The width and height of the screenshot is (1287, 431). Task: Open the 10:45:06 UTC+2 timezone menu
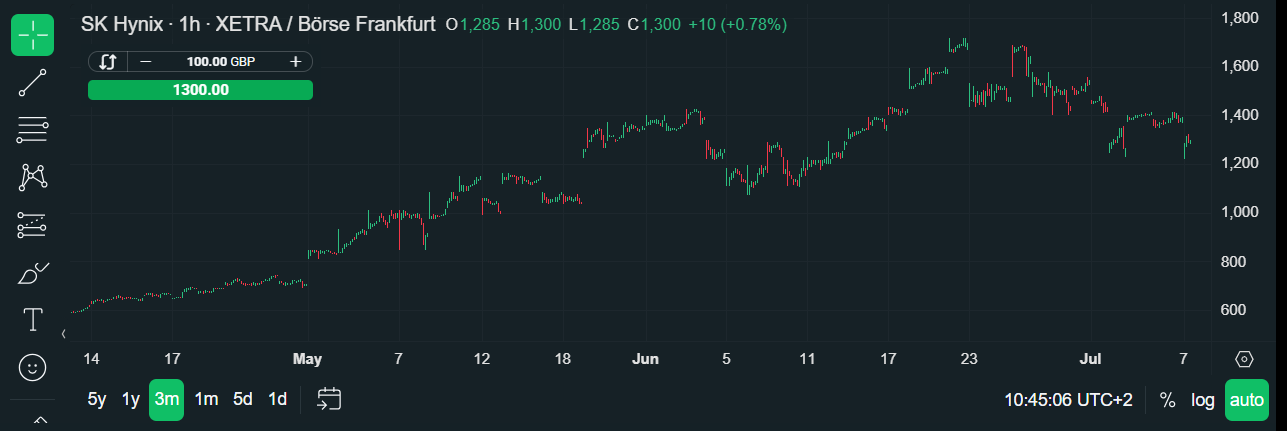pyautogui.click(x=1069, y=400)
